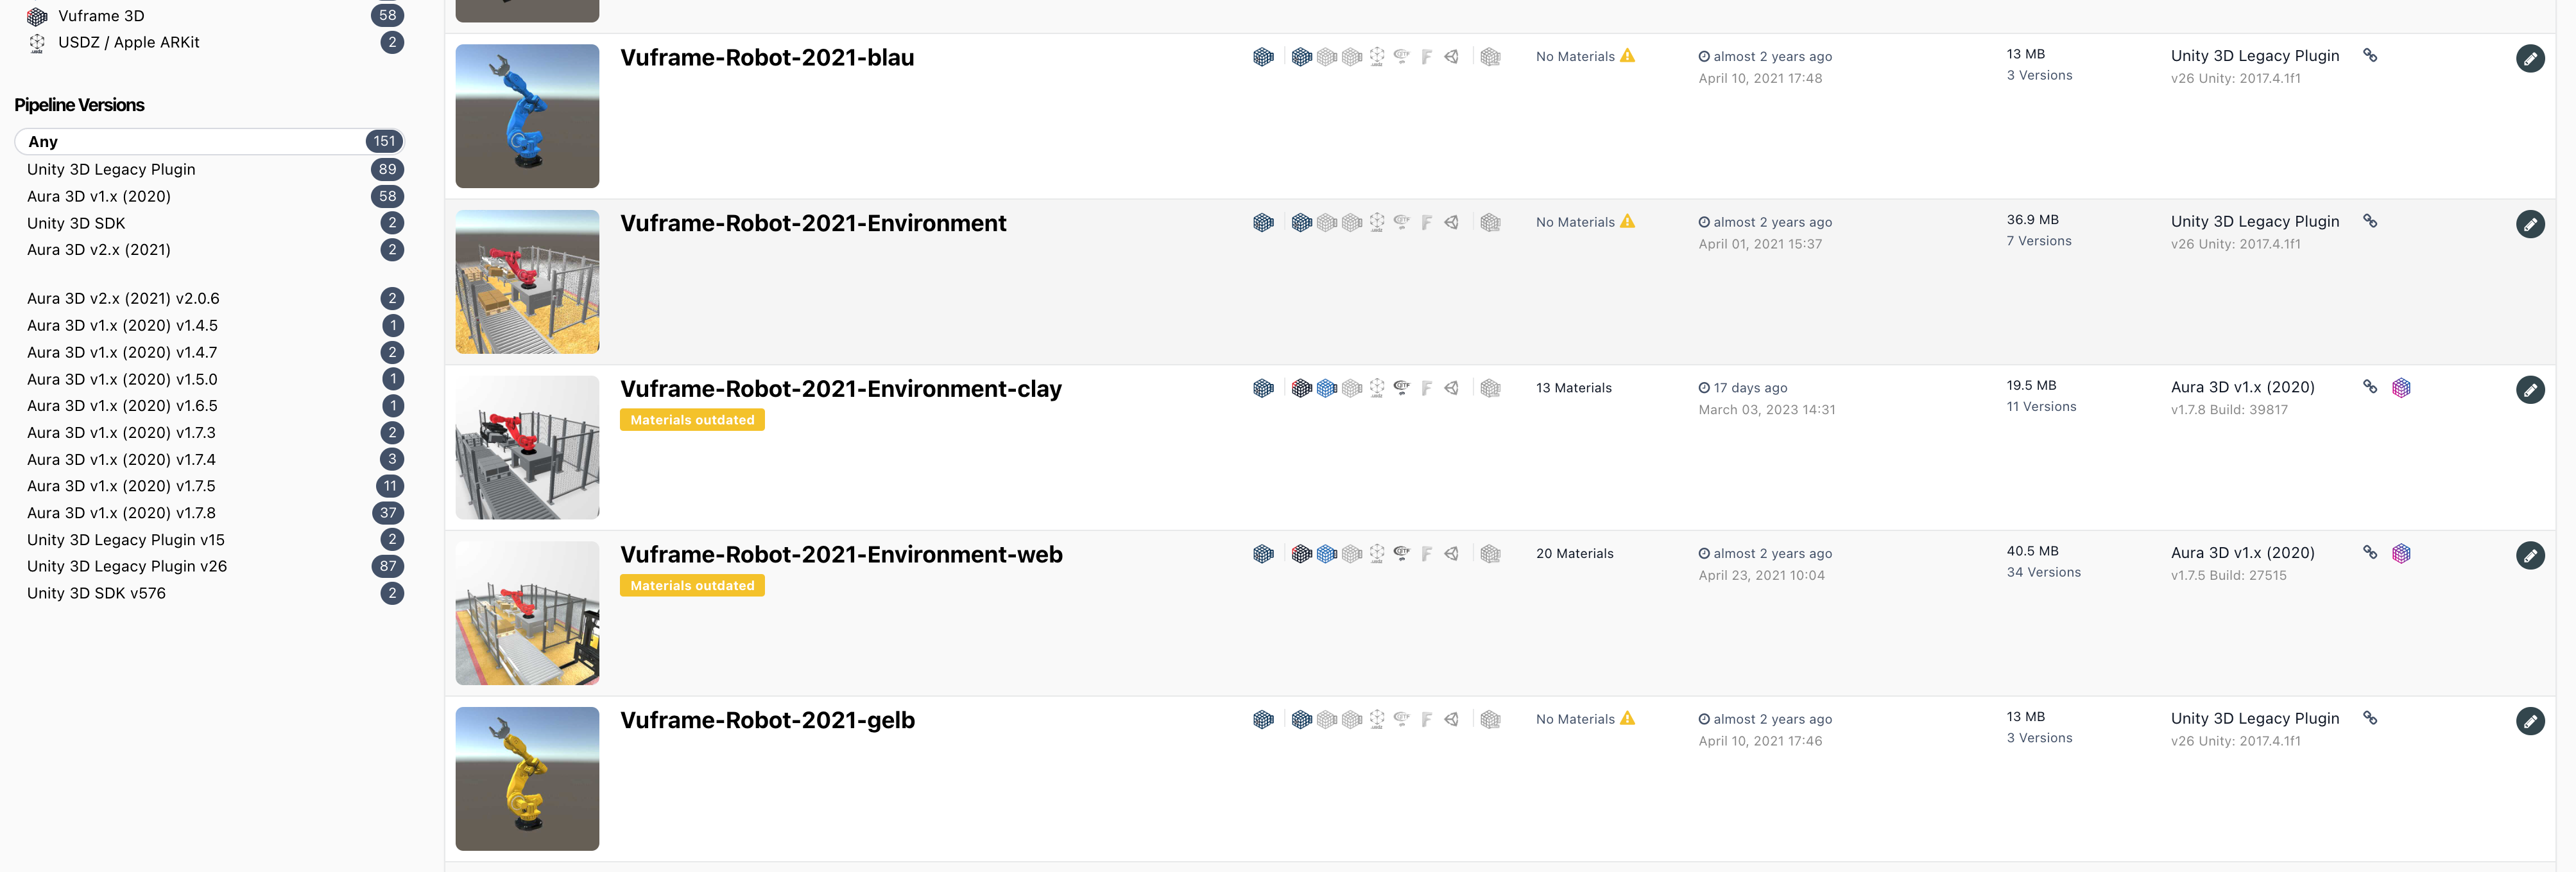The image size is (2576, 872).
Task: Click the Vuframe 3D cube icon in sidebar
Action: pyautogui.click(x=37, y=16)
